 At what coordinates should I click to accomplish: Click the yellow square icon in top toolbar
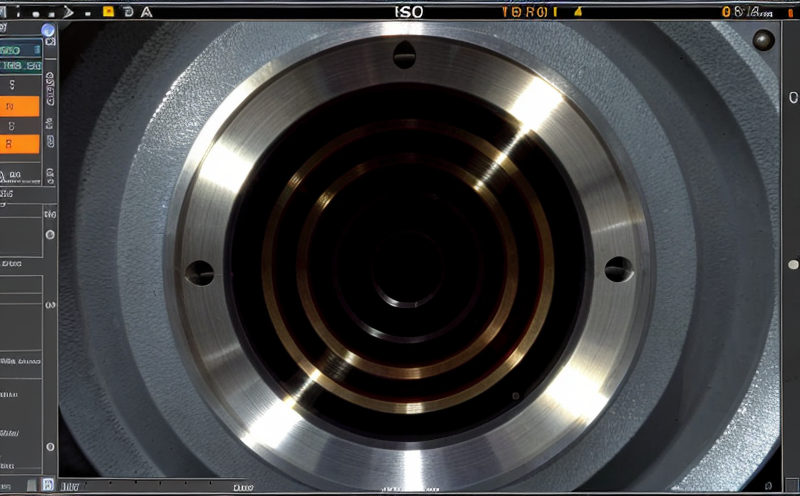point(108,11)
